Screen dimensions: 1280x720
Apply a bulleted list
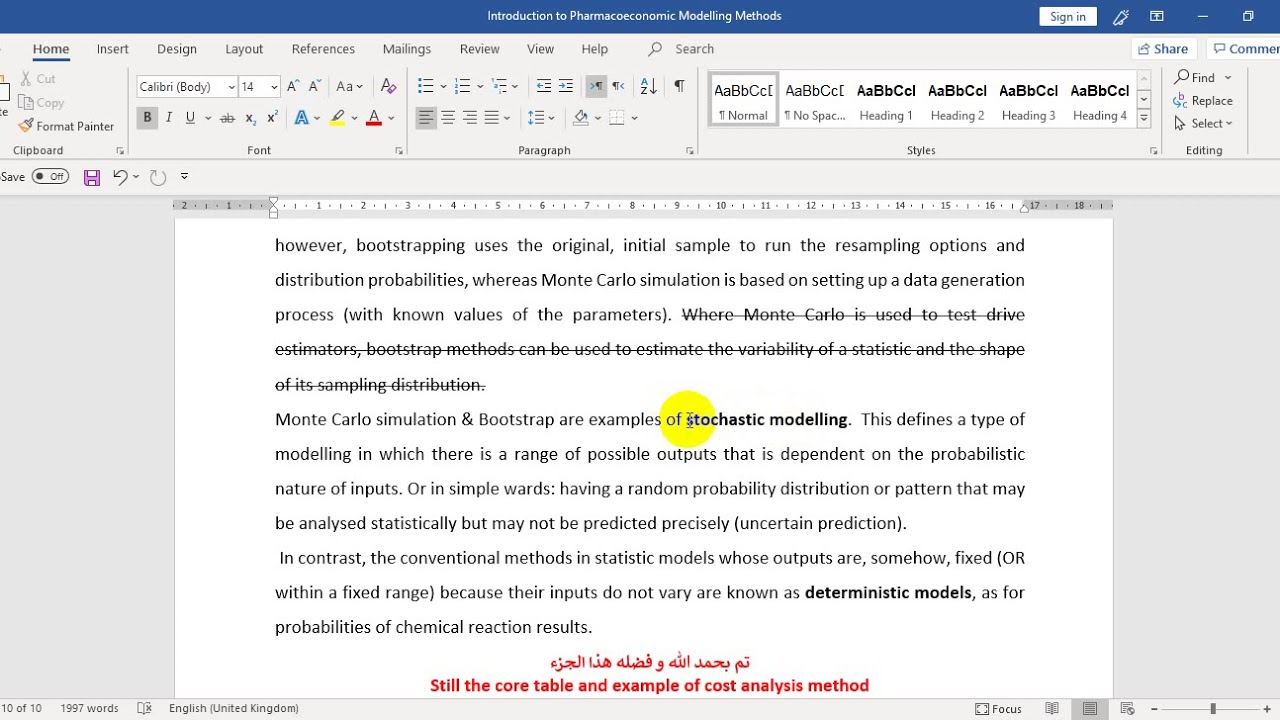(426, 87)
